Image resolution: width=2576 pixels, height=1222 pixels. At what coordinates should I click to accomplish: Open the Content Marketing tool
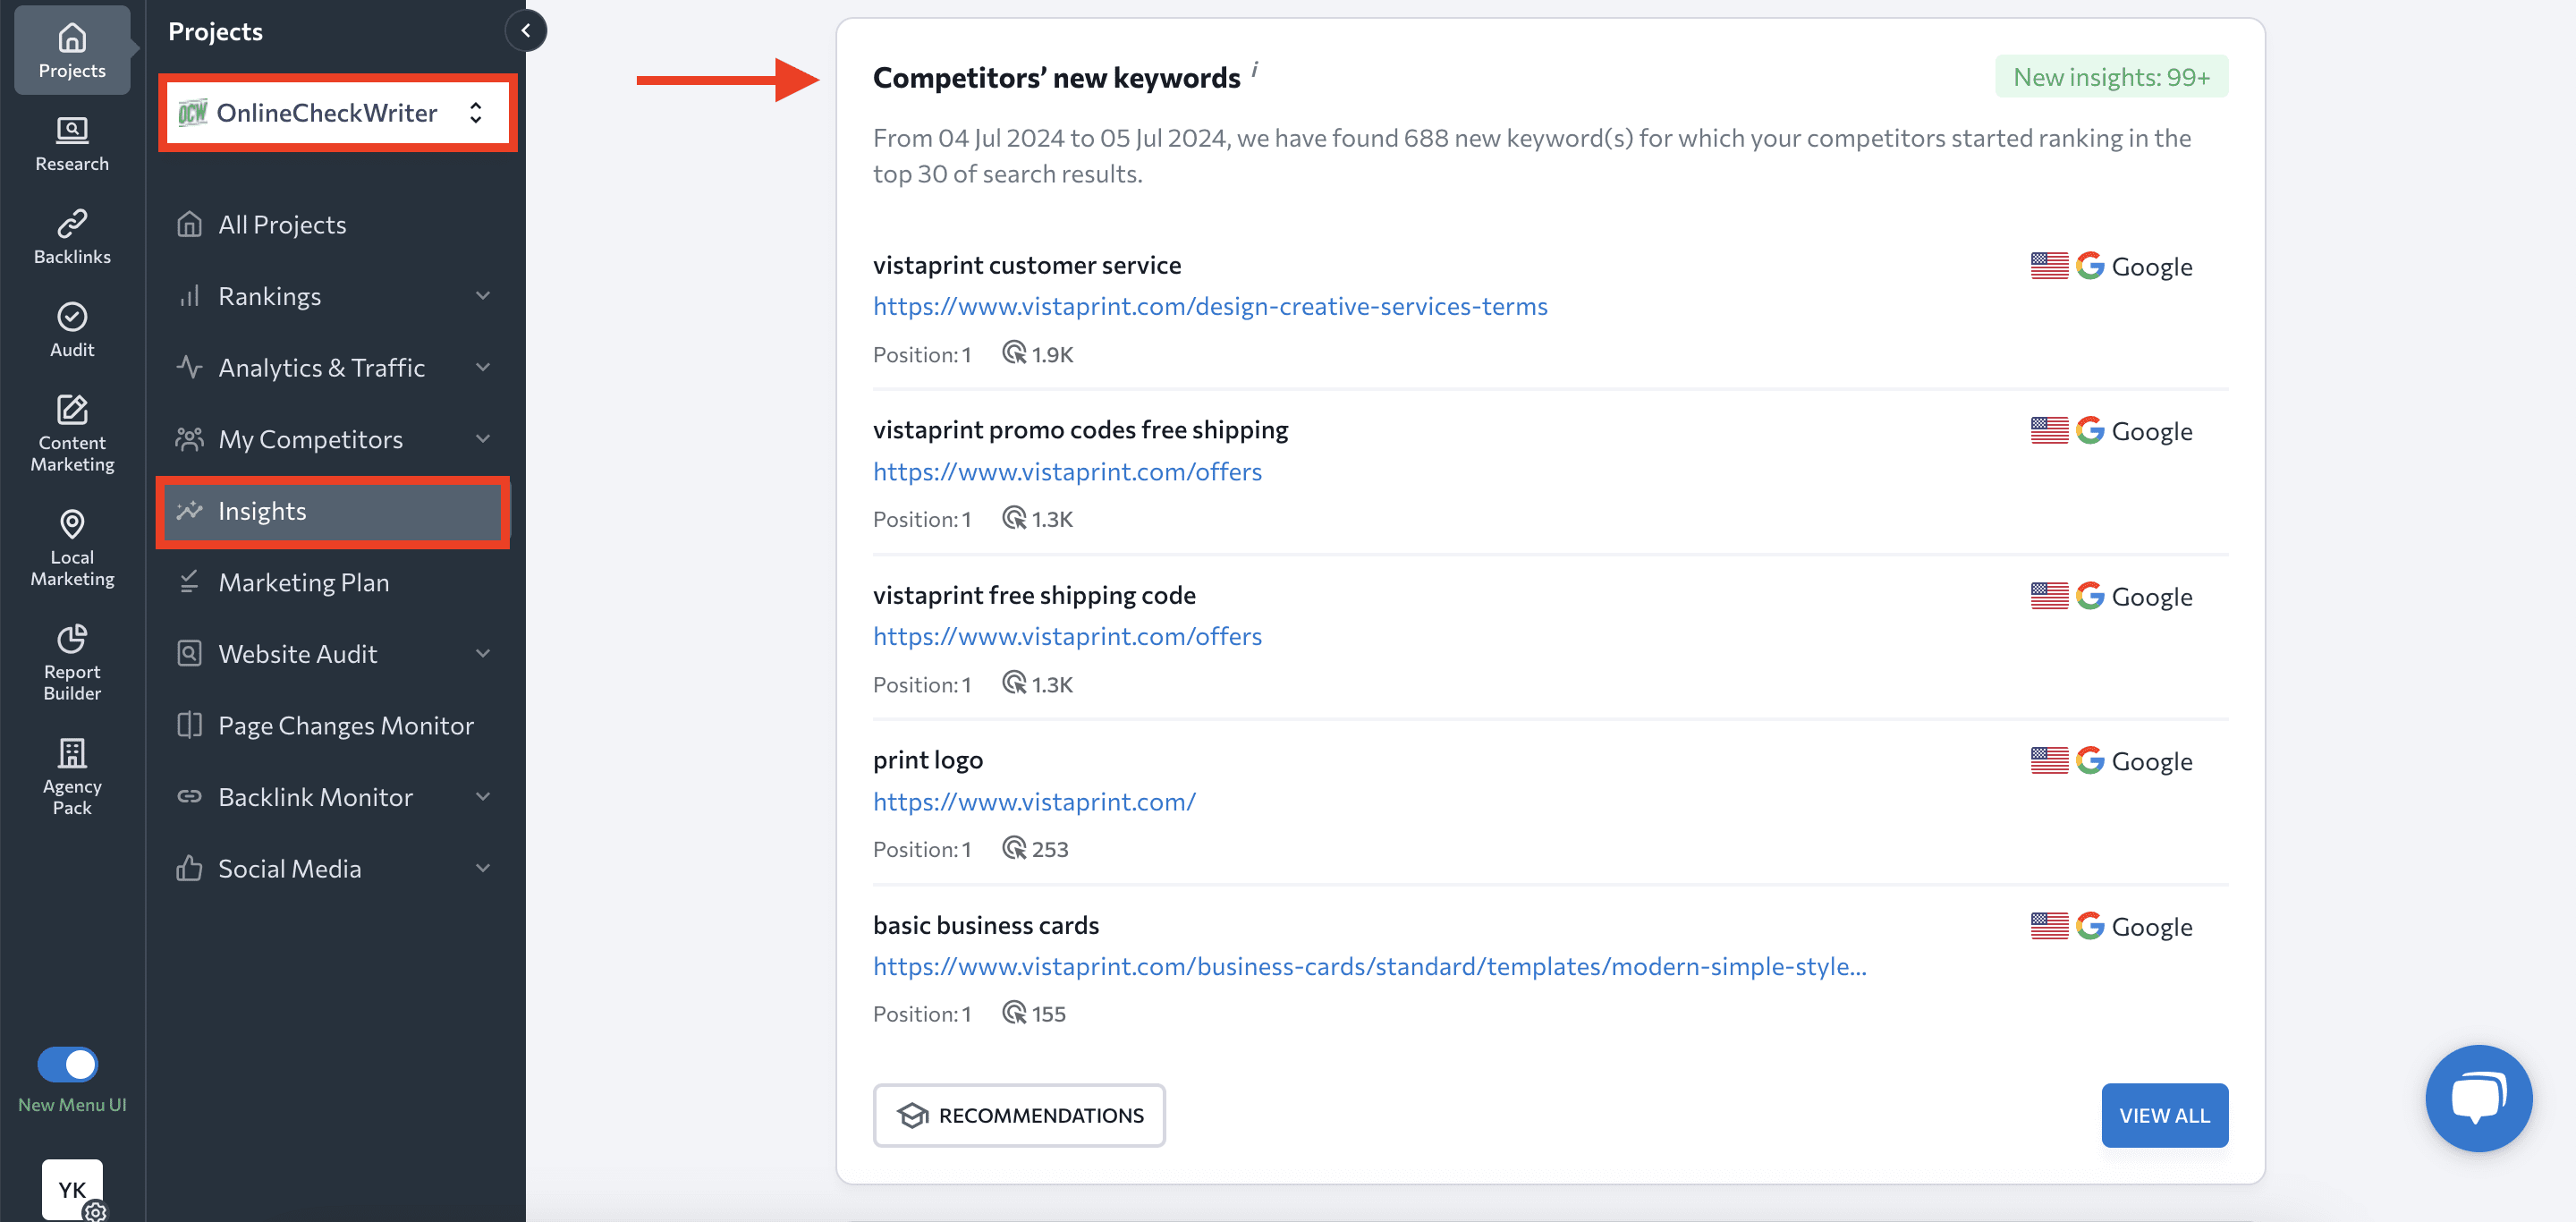pos(71,432)
